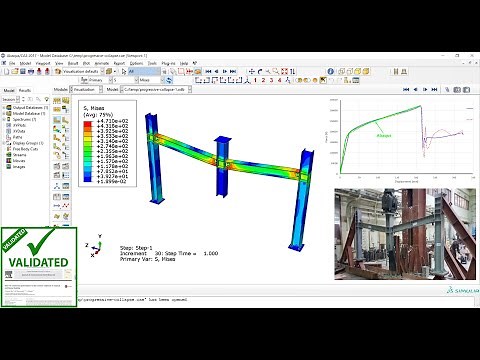Click the Auto-fit view icon
480x360 pixels.
pyautogui.click(x=284, y=71)
